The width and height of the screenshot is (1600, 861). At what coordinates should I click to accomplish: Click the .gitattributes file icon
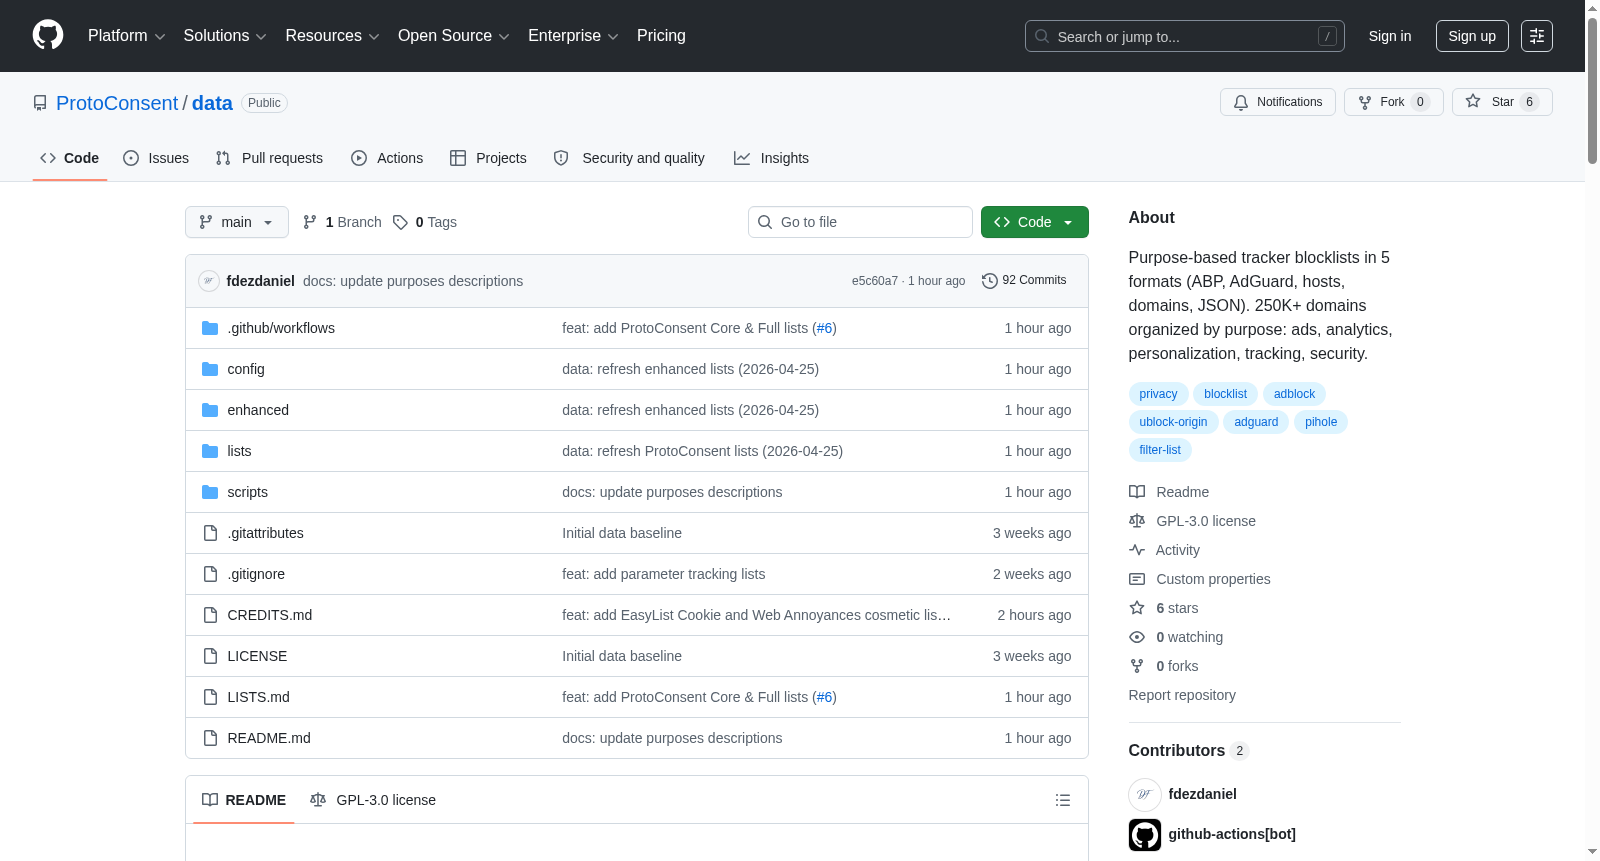tap(210, 533)
